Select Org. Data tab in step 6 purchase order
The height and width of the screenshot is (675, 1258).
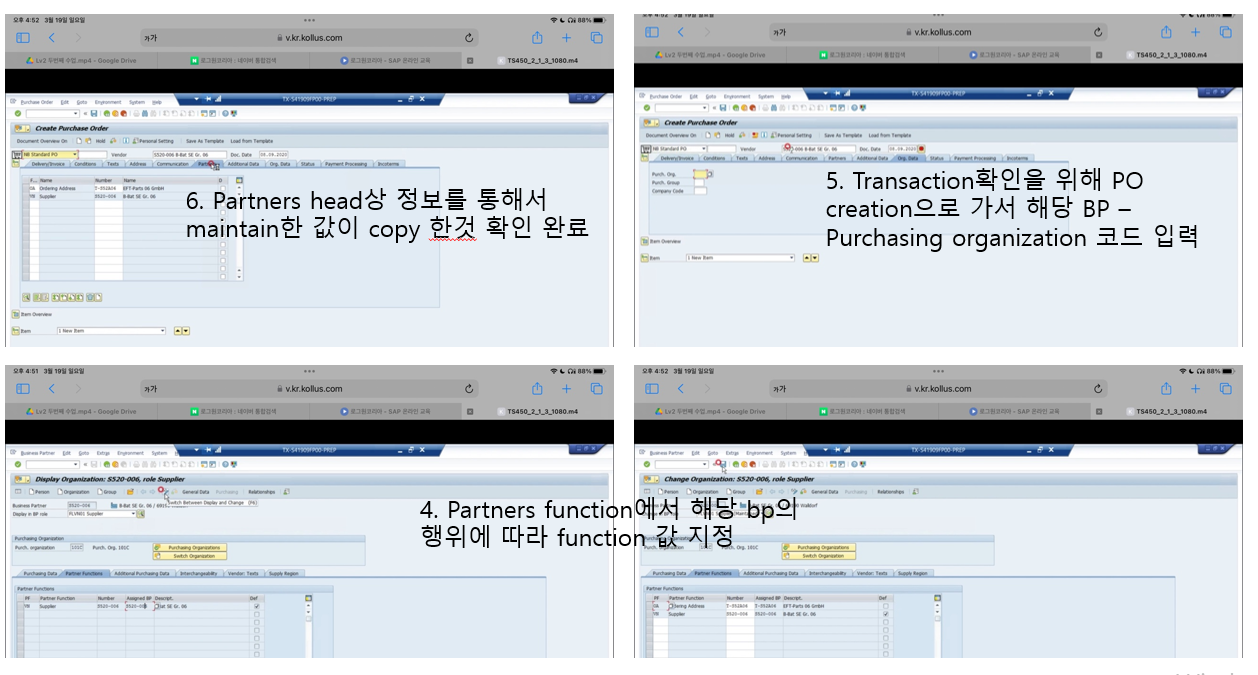(x=279, y=163)
